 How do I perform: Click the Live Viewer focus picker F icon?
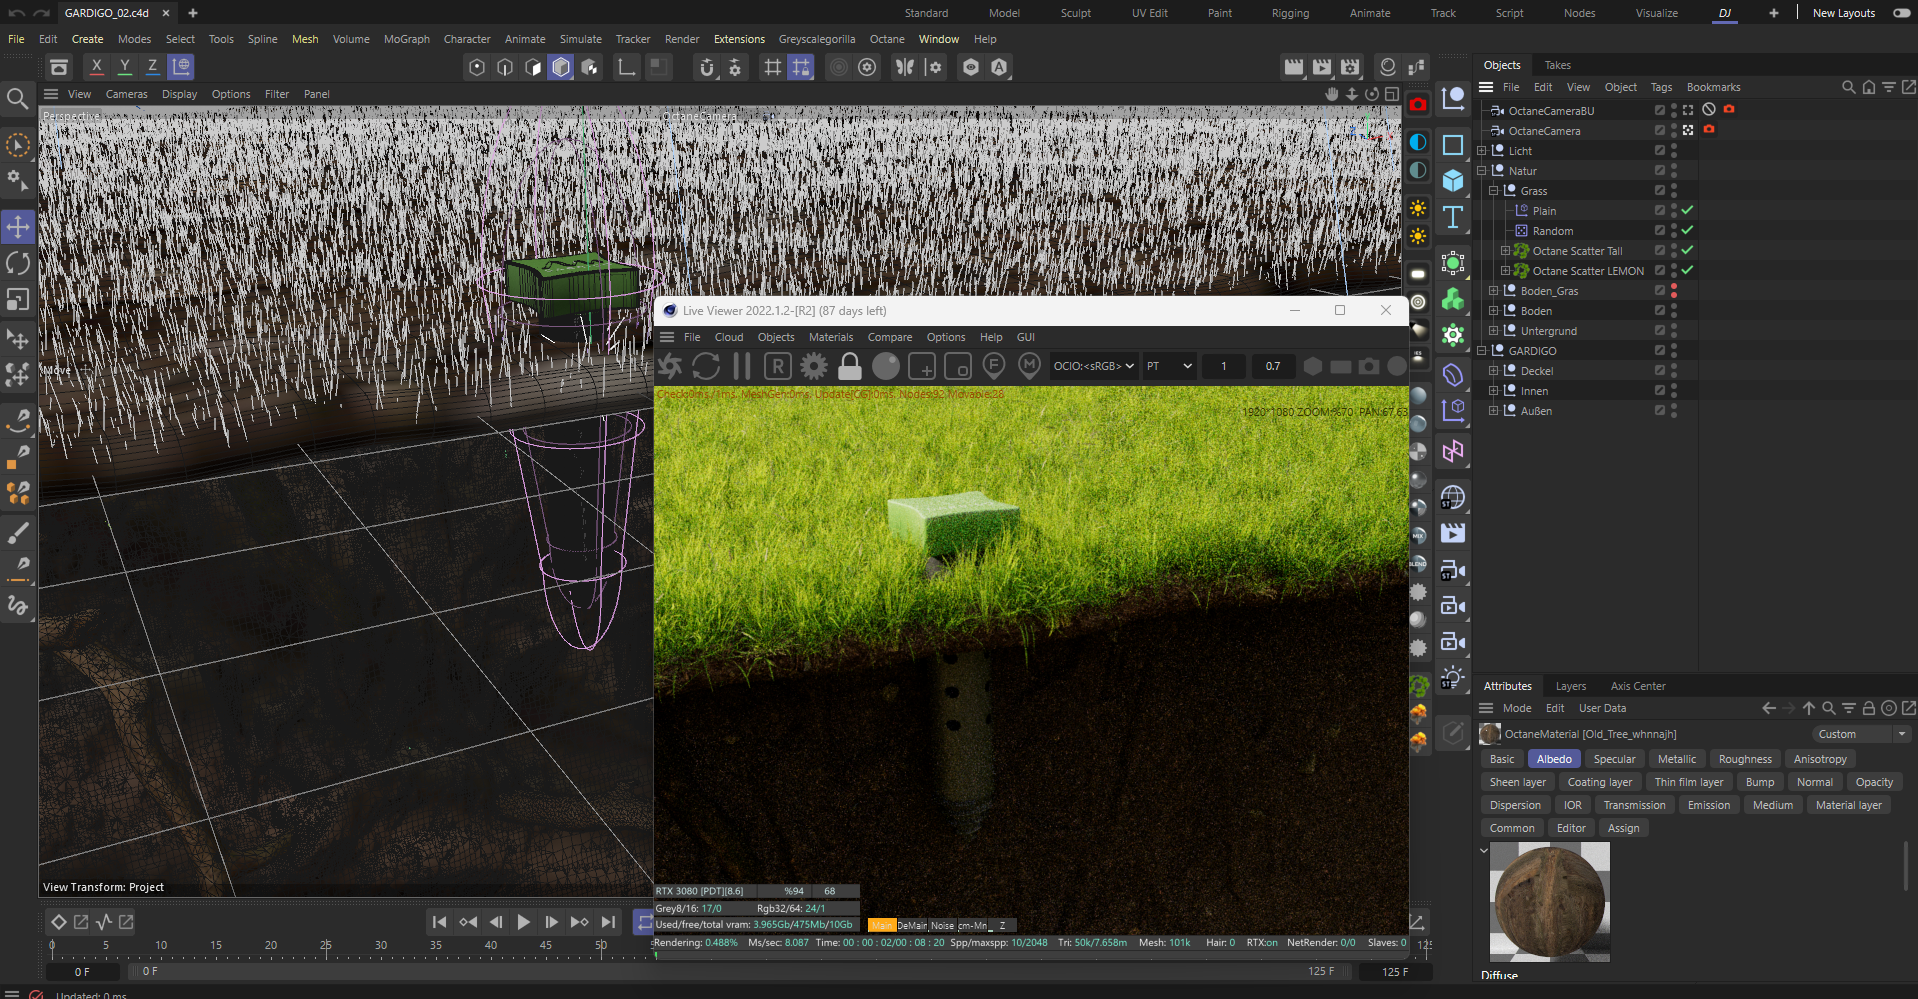pos(993,366)
